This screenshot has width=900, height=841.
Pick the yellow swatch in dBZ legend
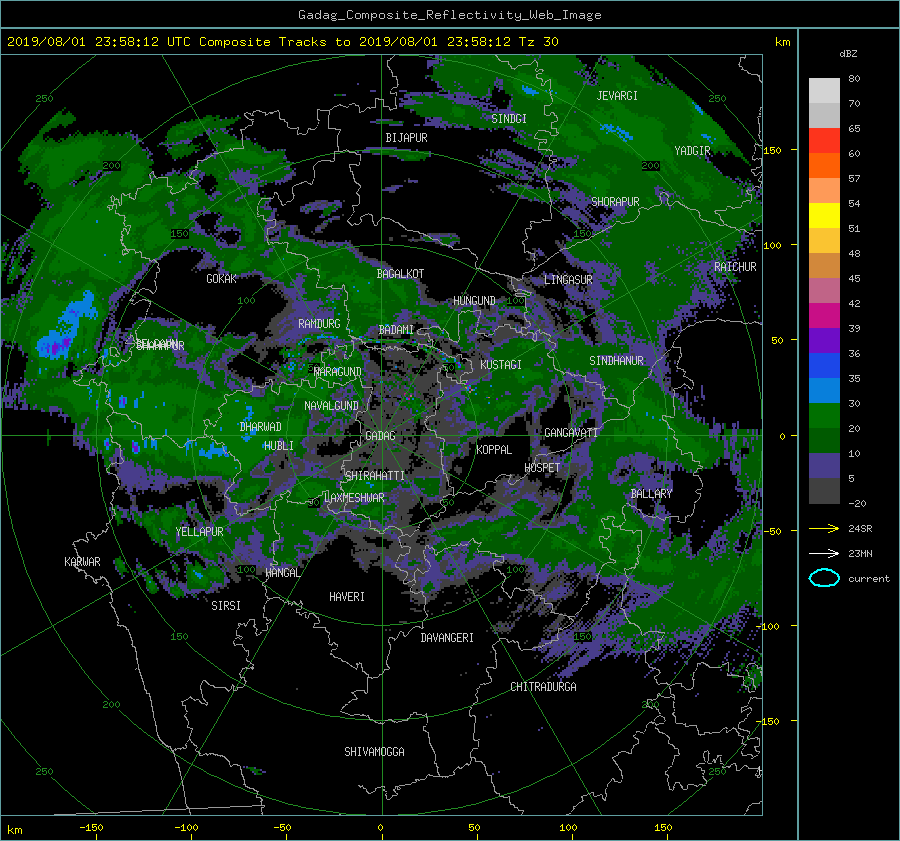click(824, 215)
